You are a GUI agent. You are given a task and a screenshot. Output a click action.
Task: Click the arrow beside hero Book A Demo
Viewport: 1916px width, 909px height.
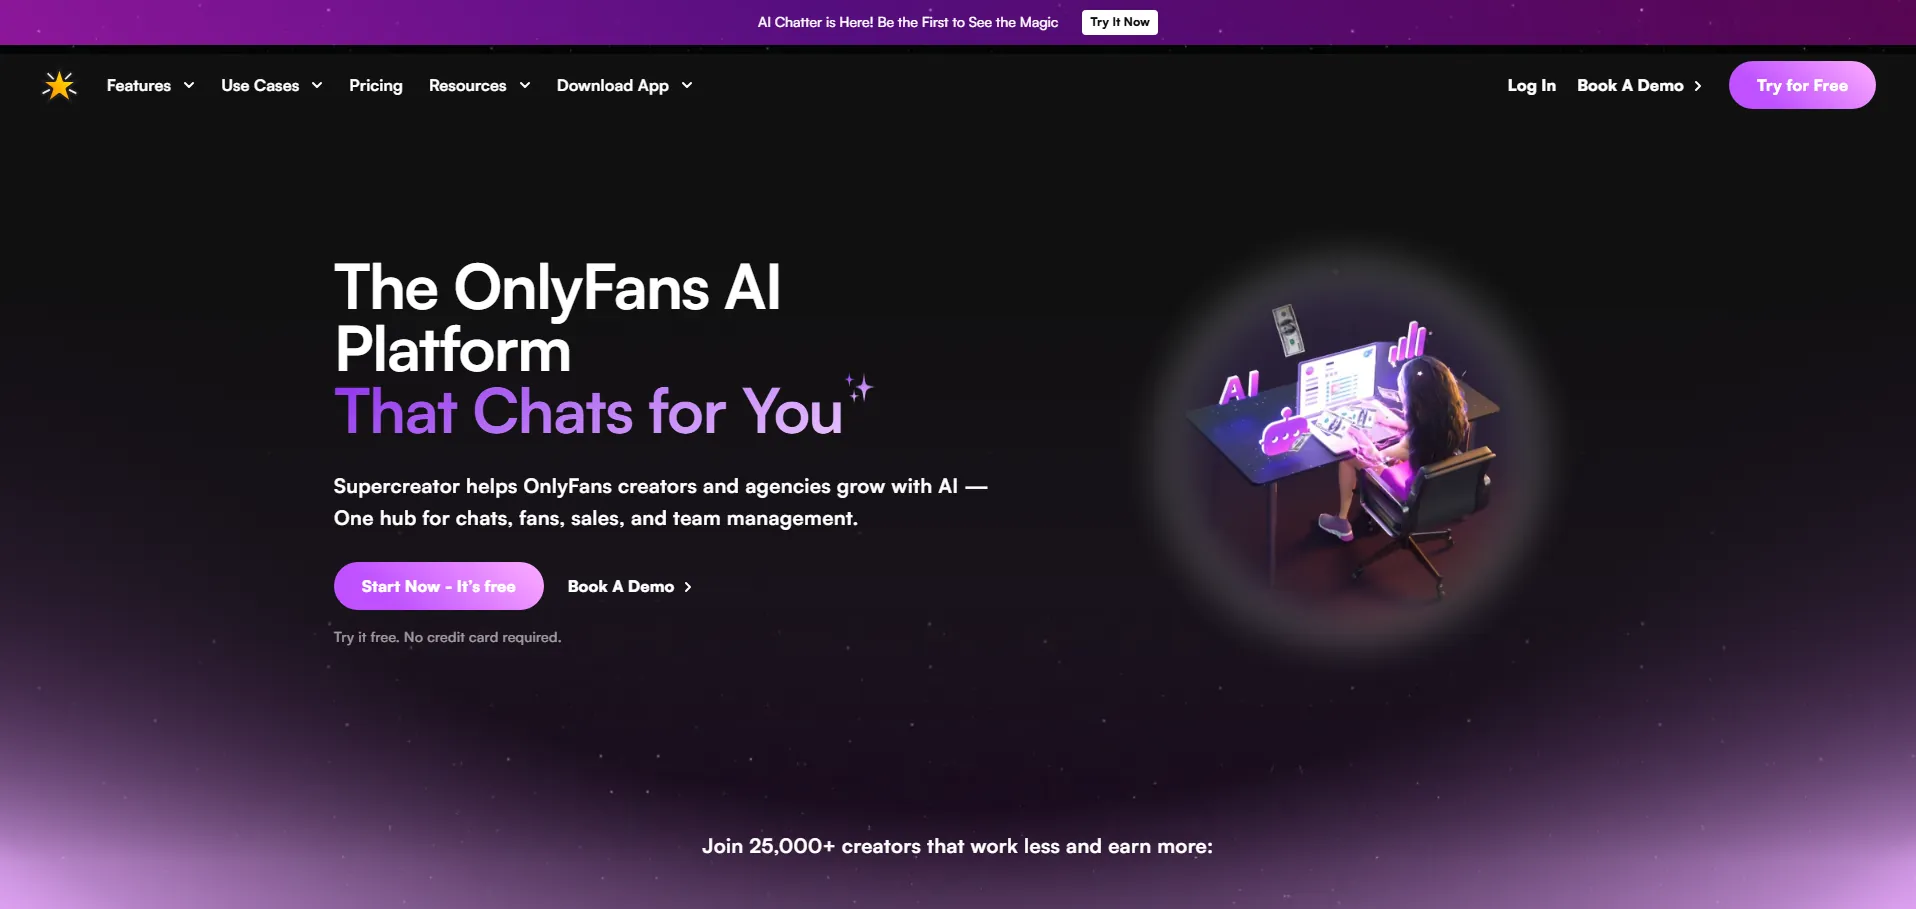coord(688,587)
